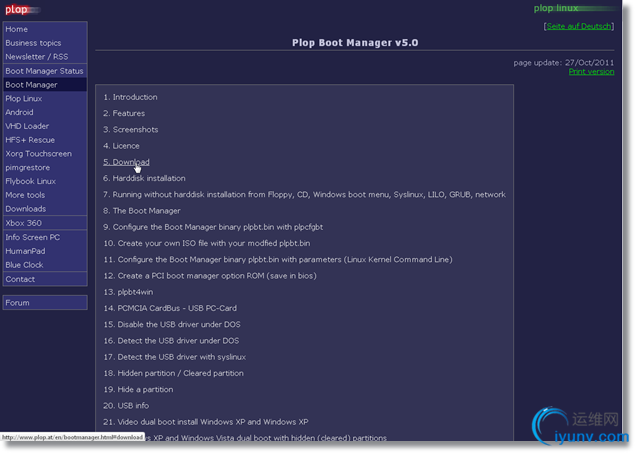Jump to 1. Introduction section
Screen dimensions: 635x453
pyautogui.click(x=130, y=97)
